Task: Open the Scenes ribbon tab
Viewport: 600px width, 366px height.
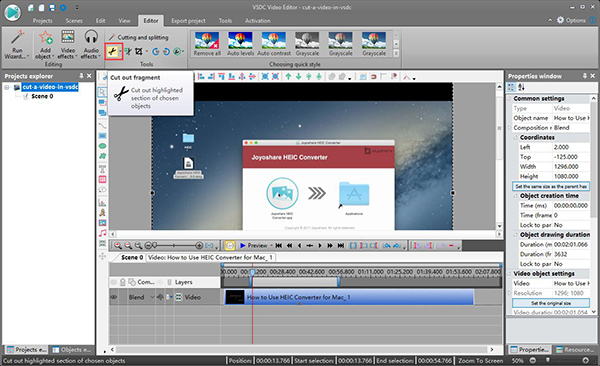Action: (74, 21)
